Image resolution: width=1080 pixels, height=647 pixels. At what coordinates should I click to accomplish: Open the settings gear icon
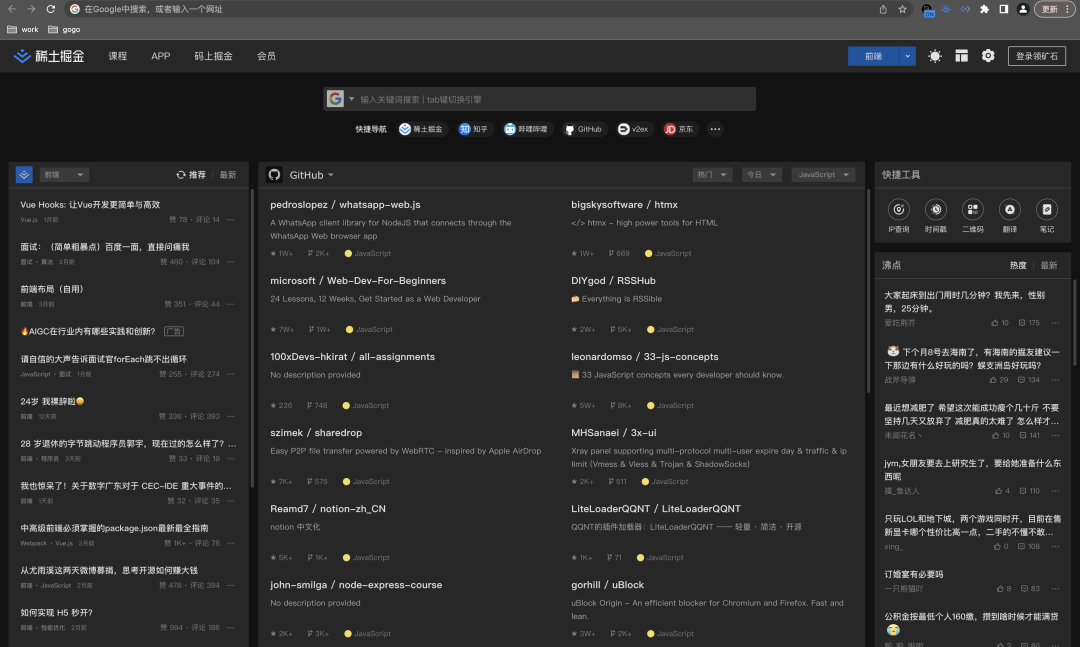coord(988,56)
